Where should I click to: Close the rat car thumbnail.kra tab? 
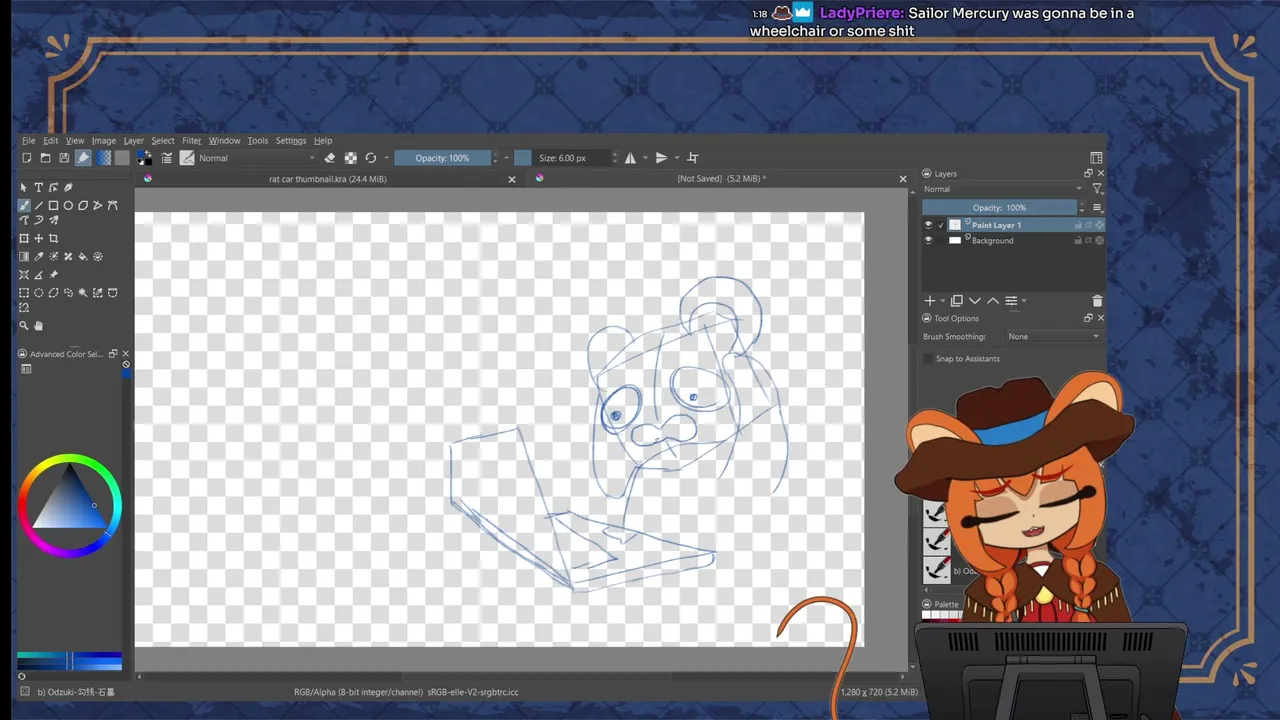coord(512,179)
